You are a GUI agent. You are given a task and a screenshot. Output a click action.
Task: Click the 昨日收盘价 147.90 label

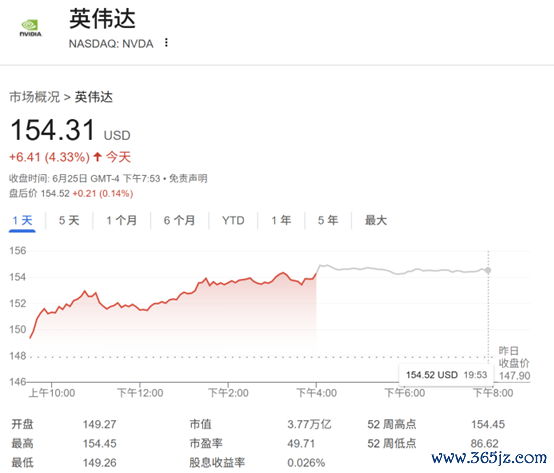[514, 363]
